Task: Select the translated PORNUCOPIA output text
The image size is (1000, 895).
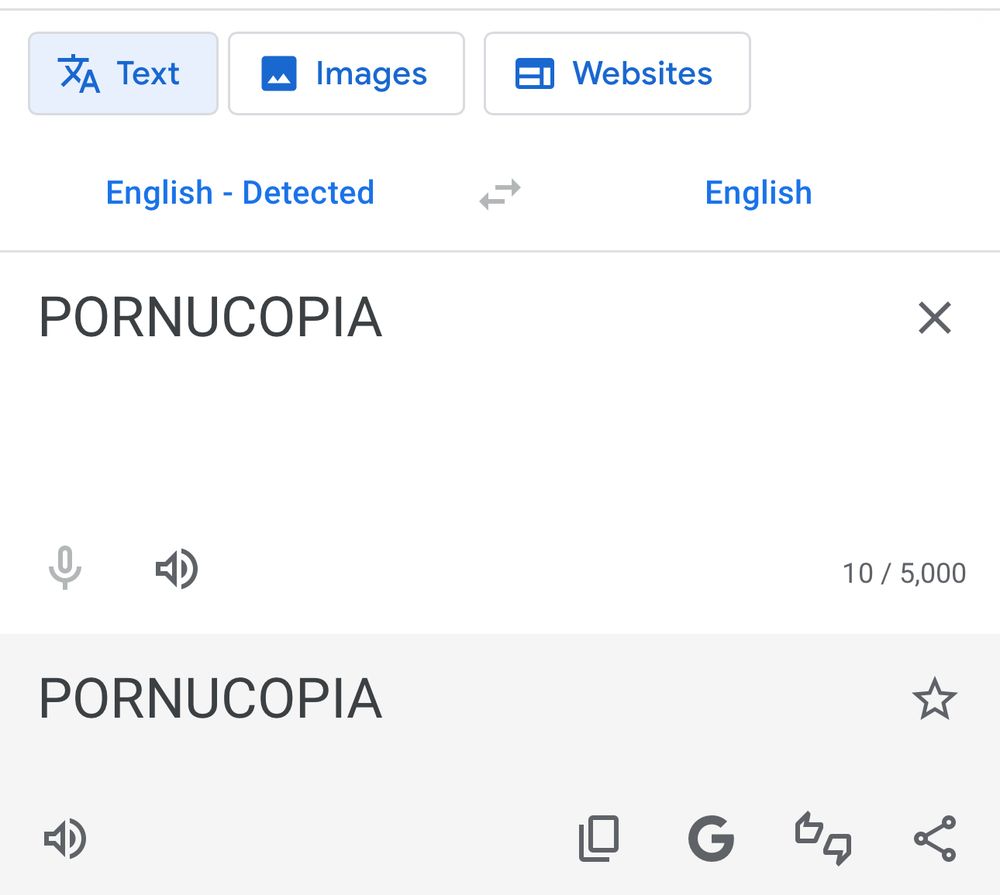Action: pos(210,699)
